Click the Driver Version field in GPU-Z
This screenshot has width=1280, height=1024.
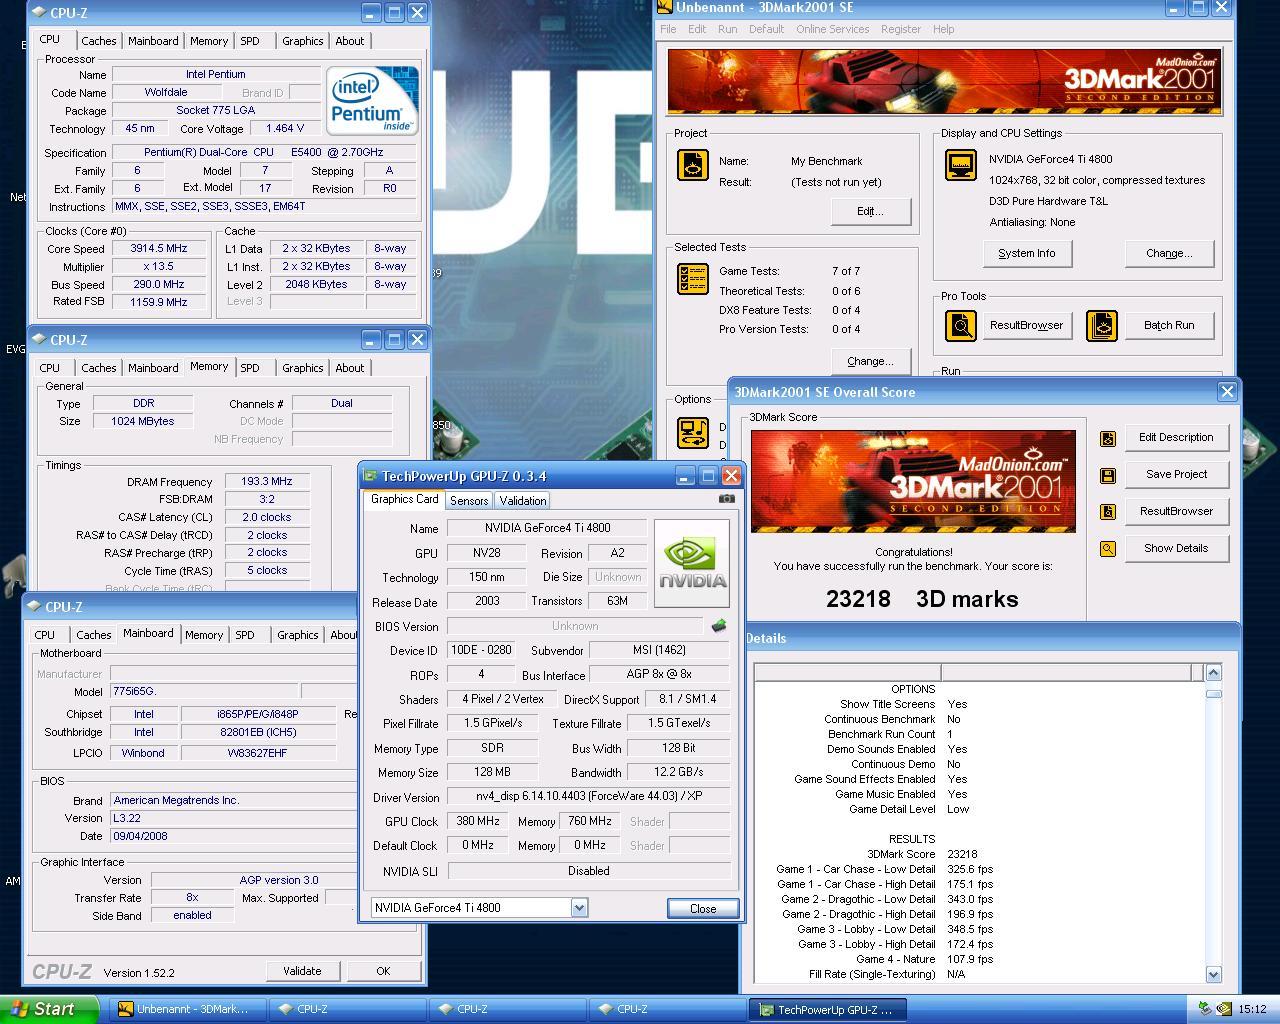[588, 797]
